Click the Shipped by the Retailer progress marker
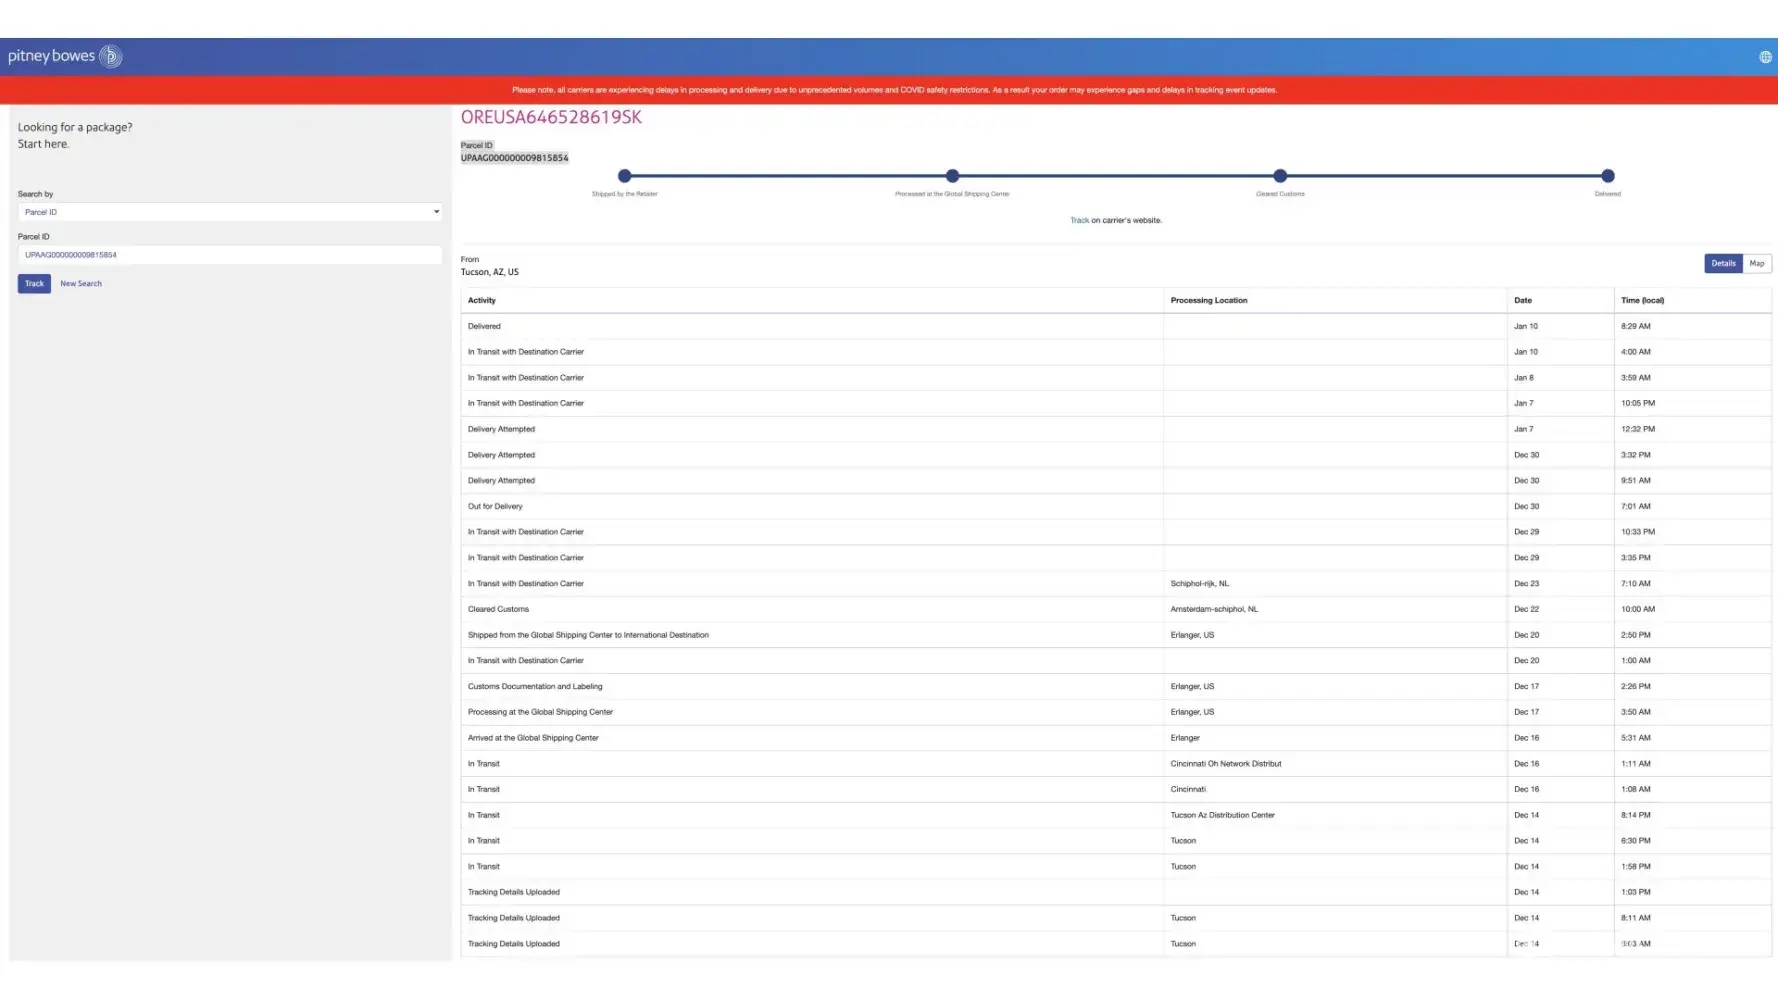The image size is (1778, 1000). click(625, 176)
